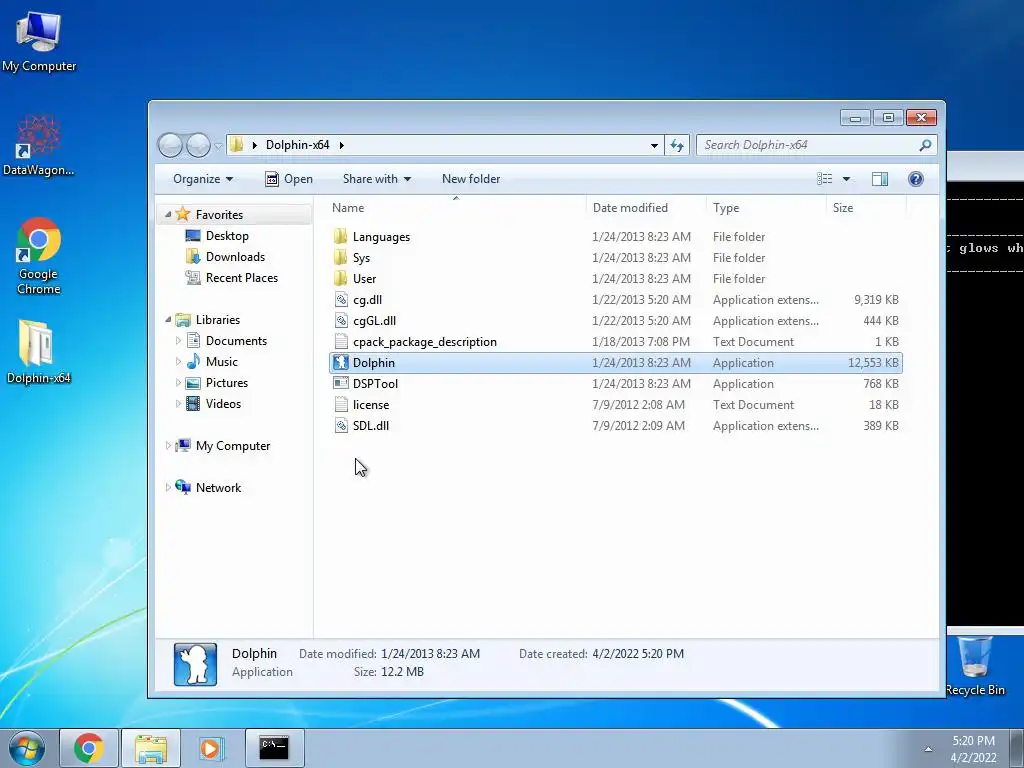Select the cpack_package_description file icon

340,342
